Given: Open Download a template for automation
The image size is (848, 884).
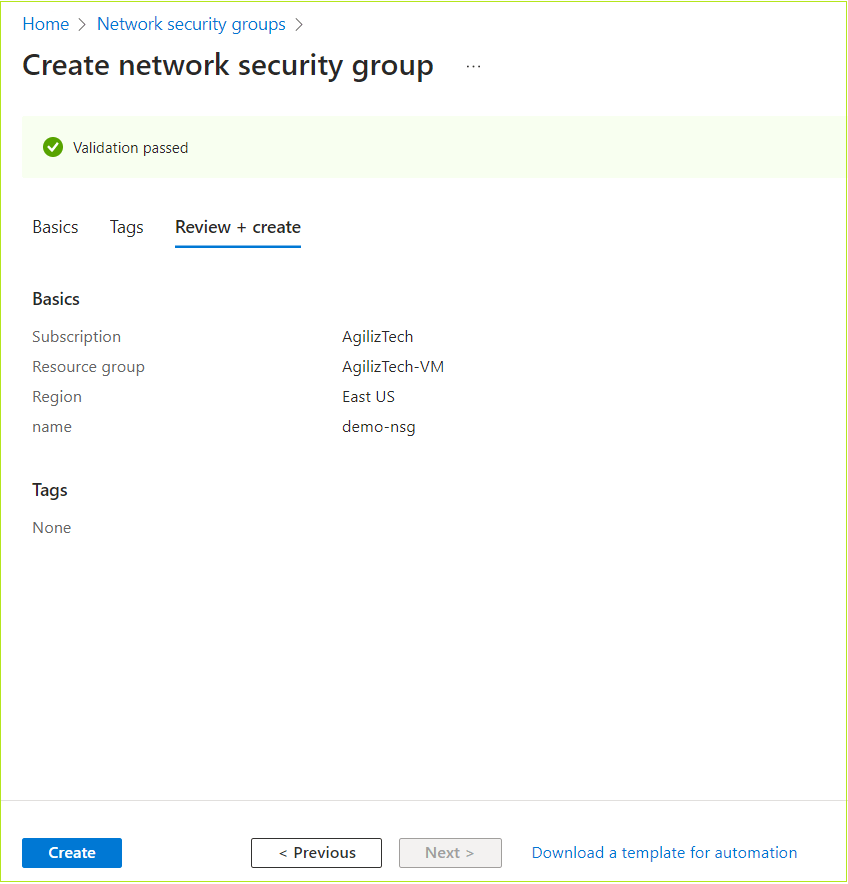Looking at the screenshot, I should [664, 852].
